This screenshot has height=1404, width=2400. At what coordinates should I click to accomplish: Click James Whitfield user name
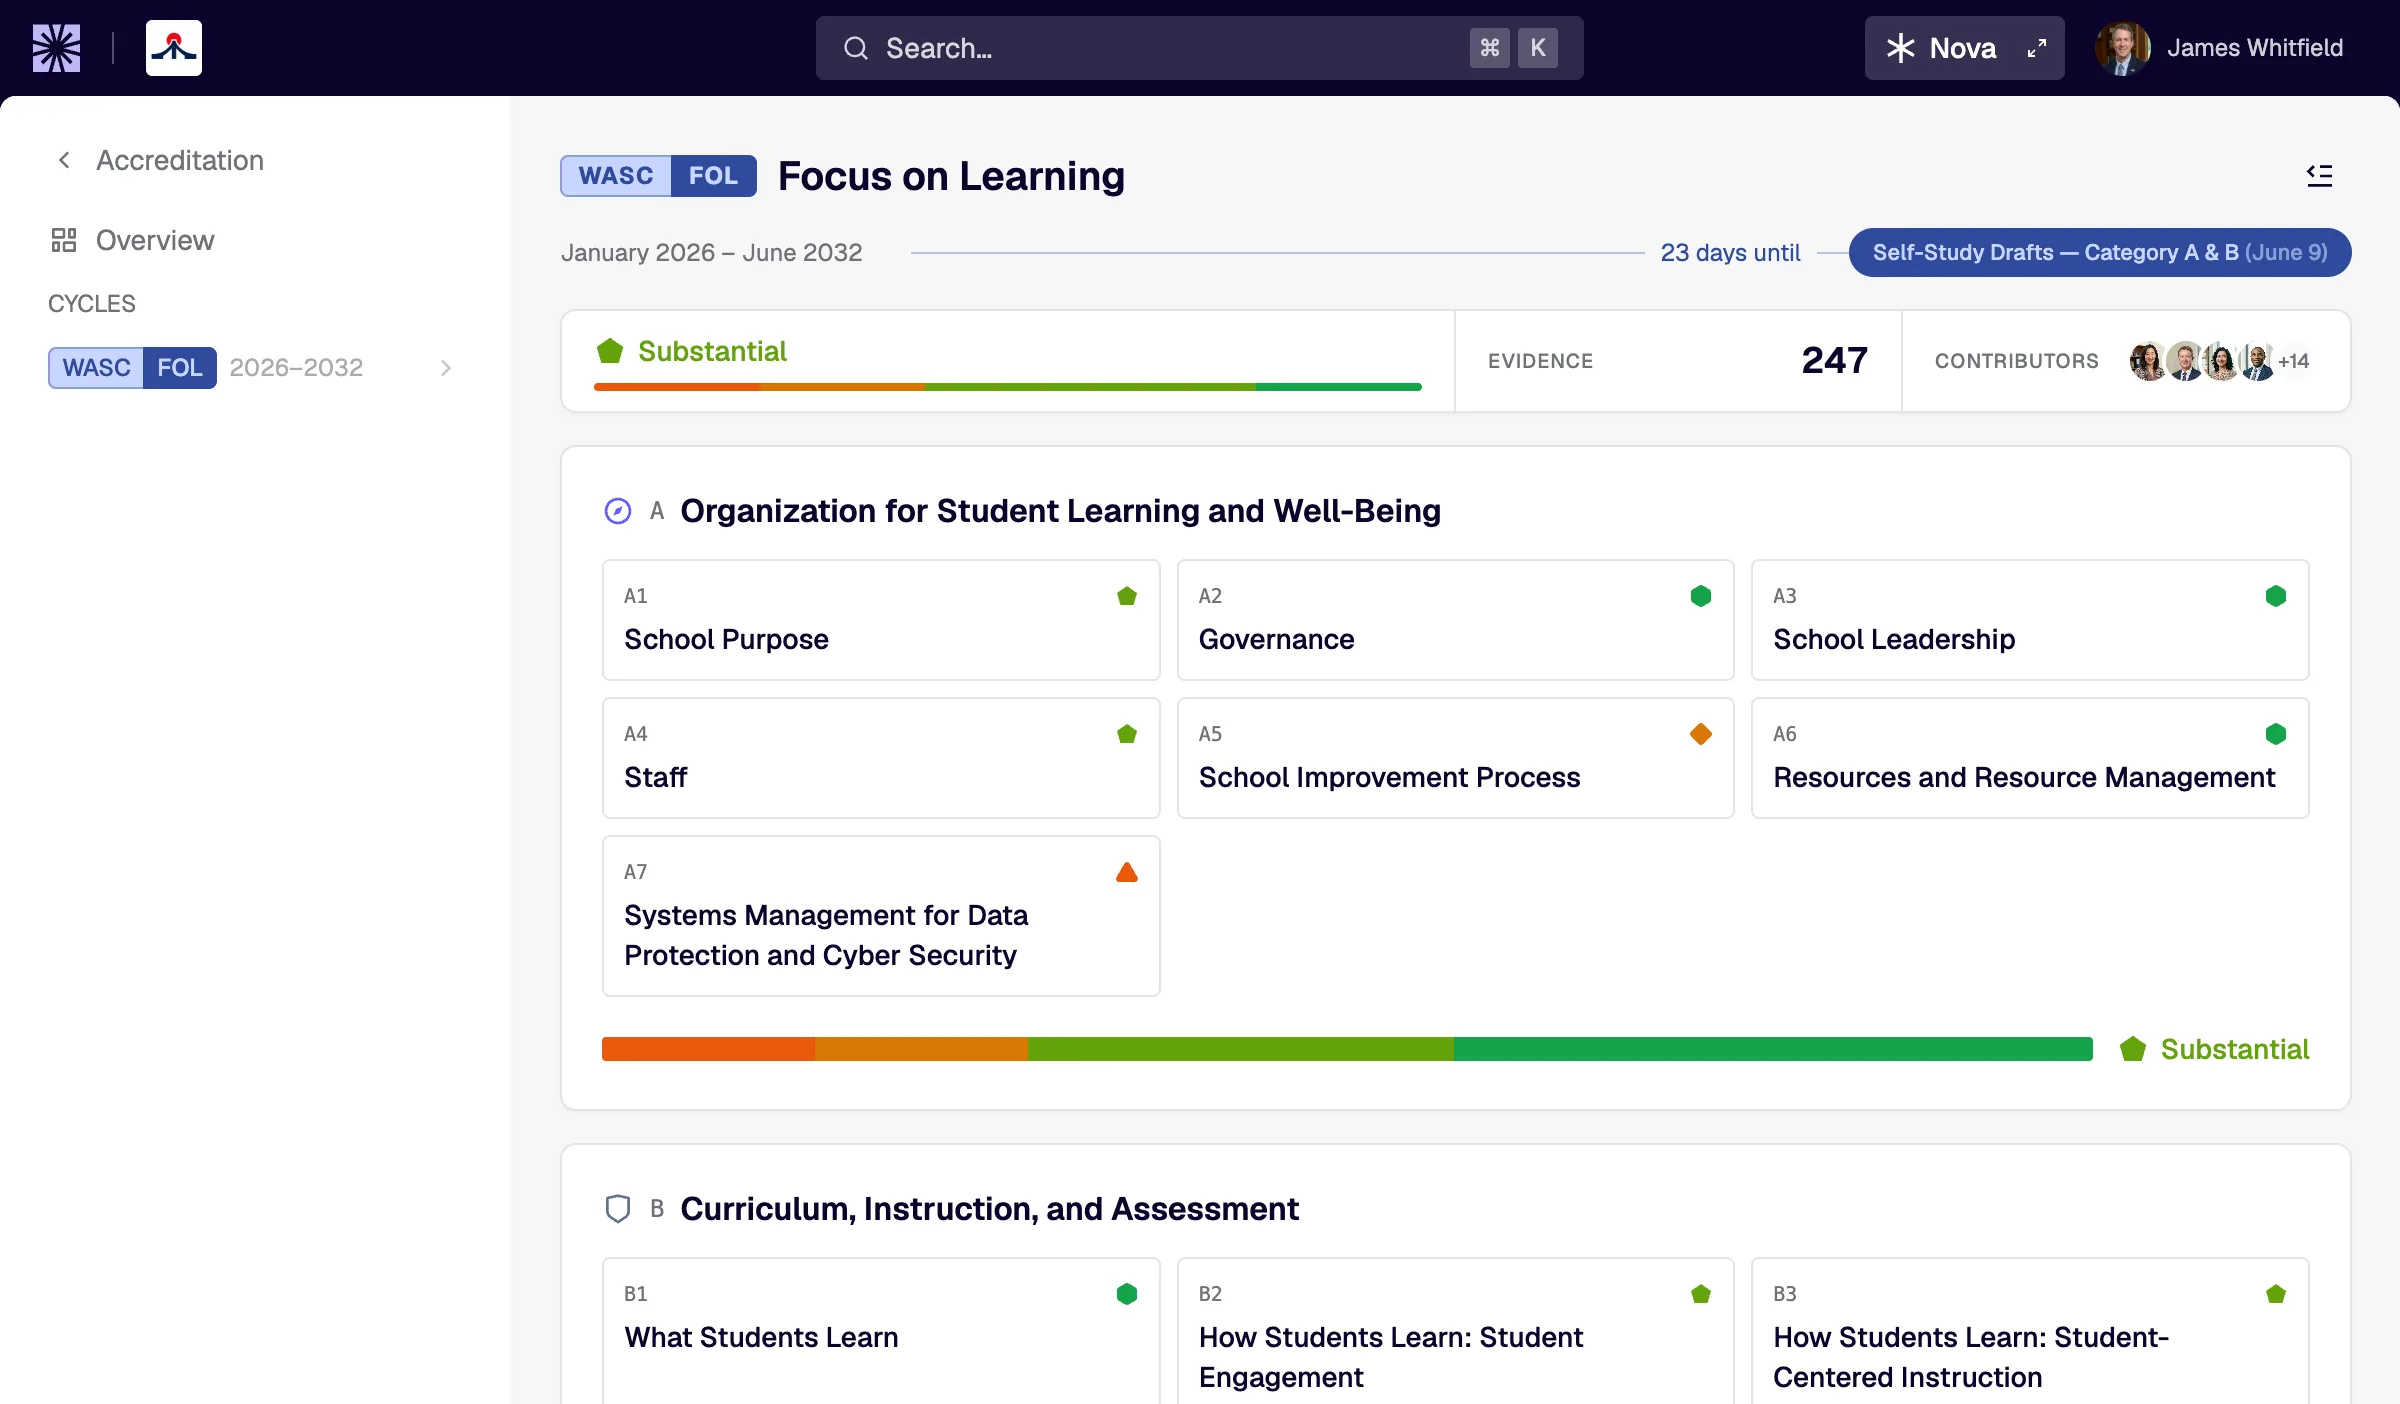coord(2255,48)
